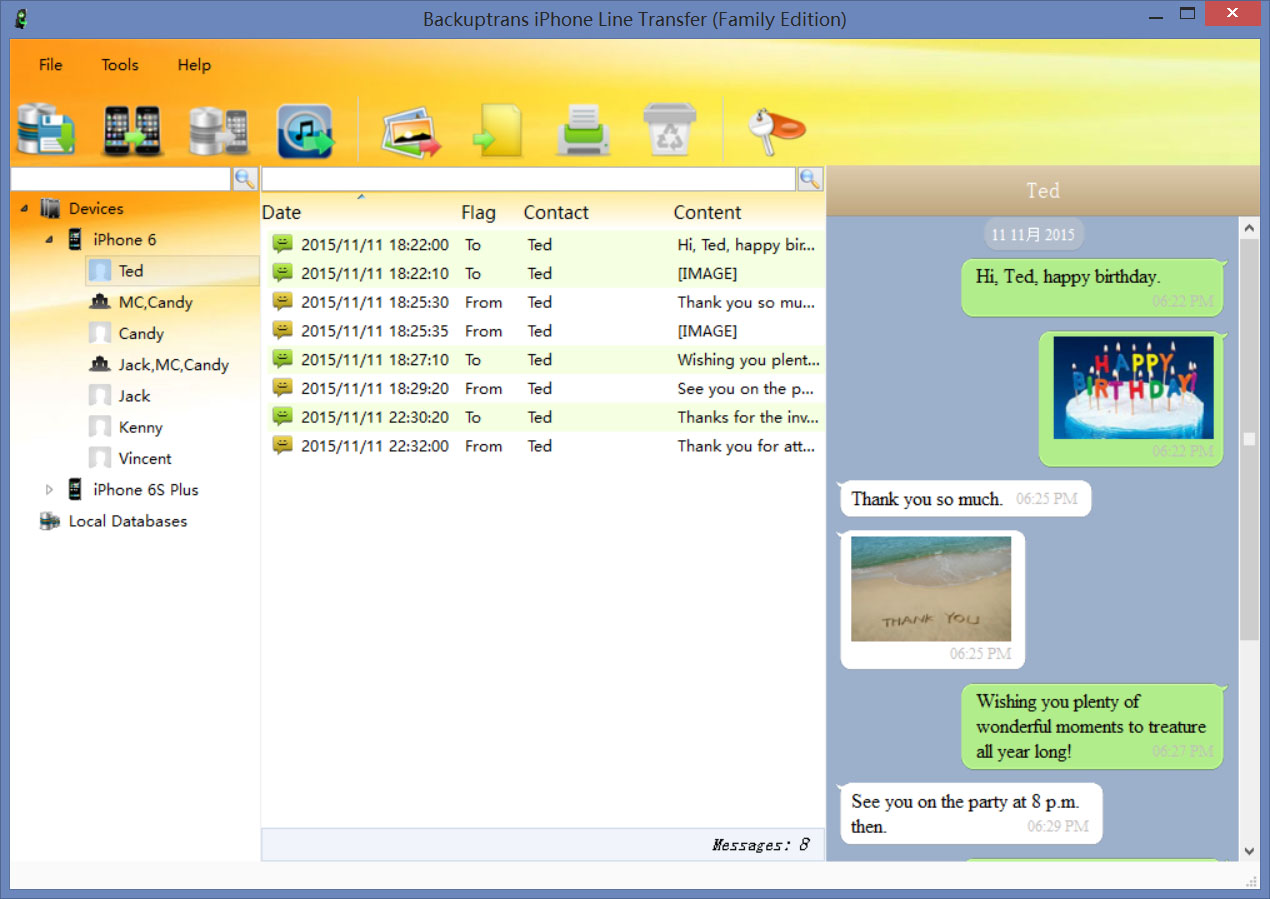Screen dimensions: 1270x899
Task: Sort messages by the Content column header
Action: point(707,212)
